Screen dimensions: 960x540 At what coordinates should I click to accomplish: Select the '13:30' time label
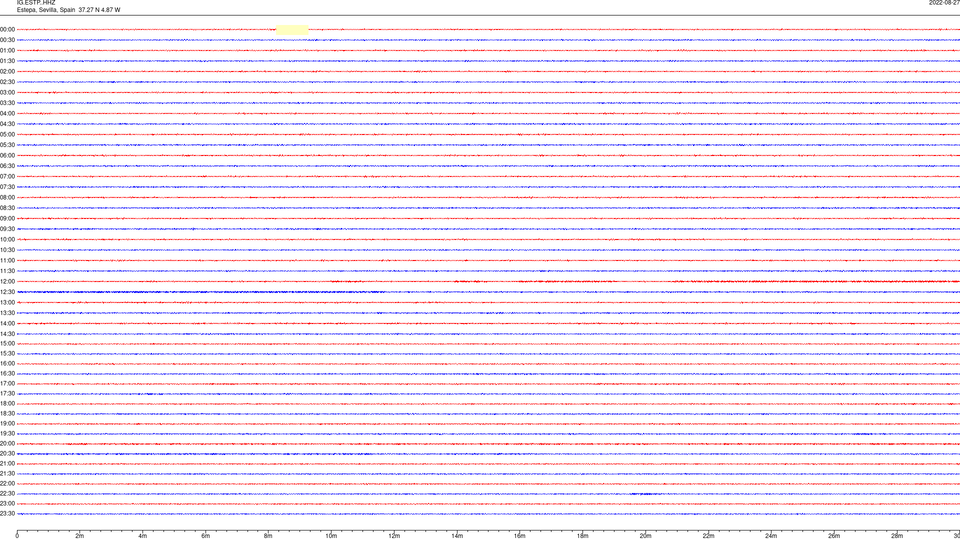click(x=7, y=313)
